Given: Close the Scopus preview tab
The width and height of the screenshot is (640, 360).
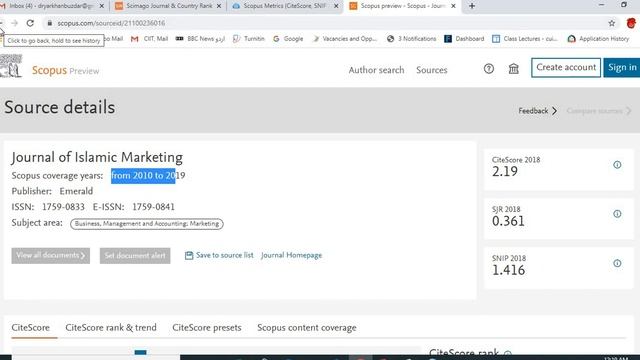Looking at the screenshot, I should pos(453,6).
